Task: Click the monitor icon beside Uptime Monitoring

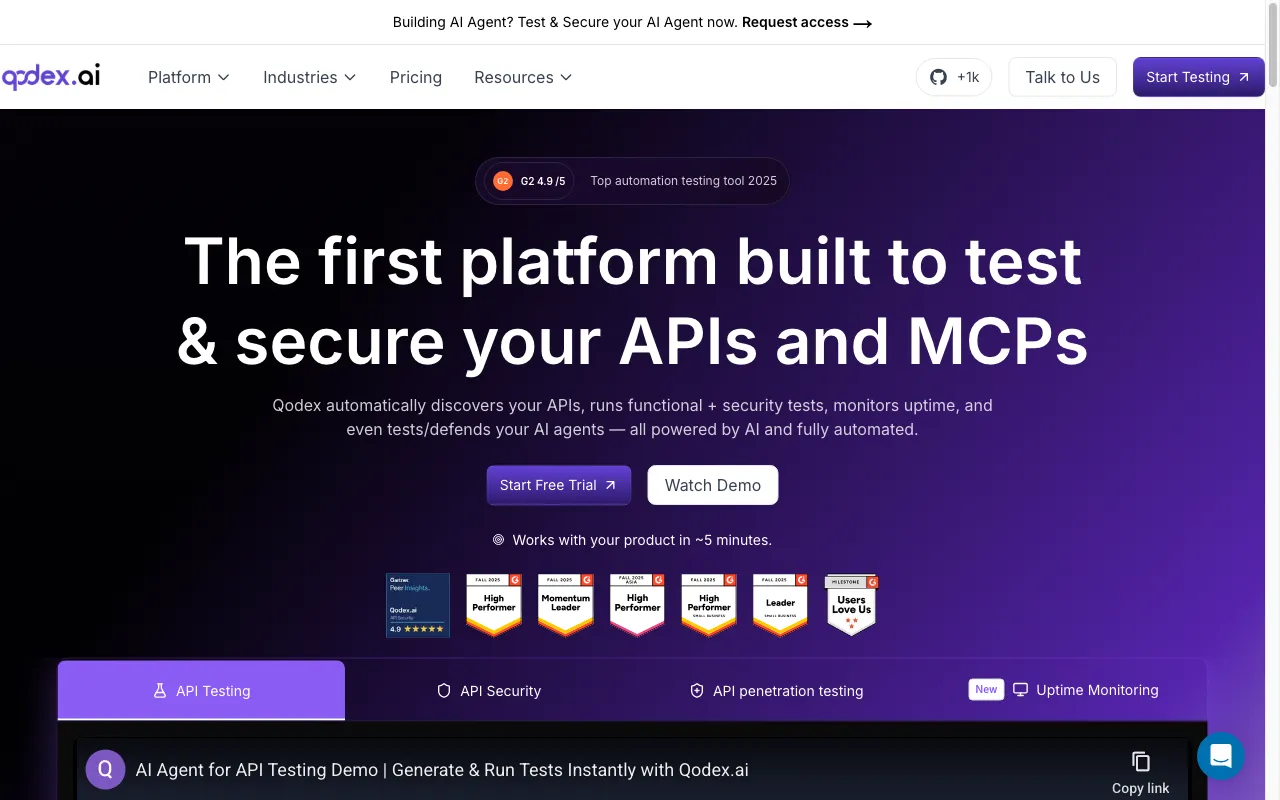Action: (1021, 690)
